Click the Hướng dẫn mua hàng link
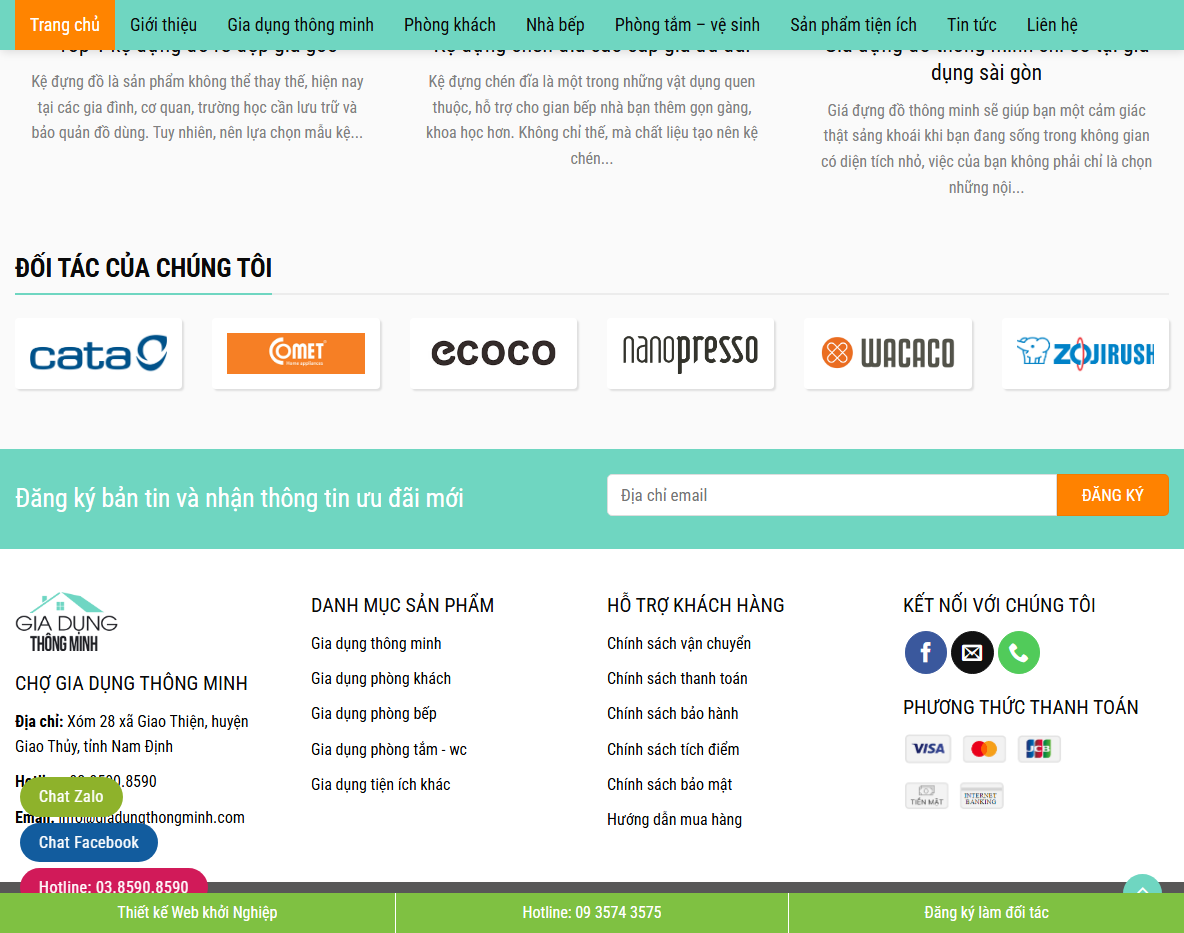Screen dimensions: 1184x933 pyautogui.click(x=674, y=819)
